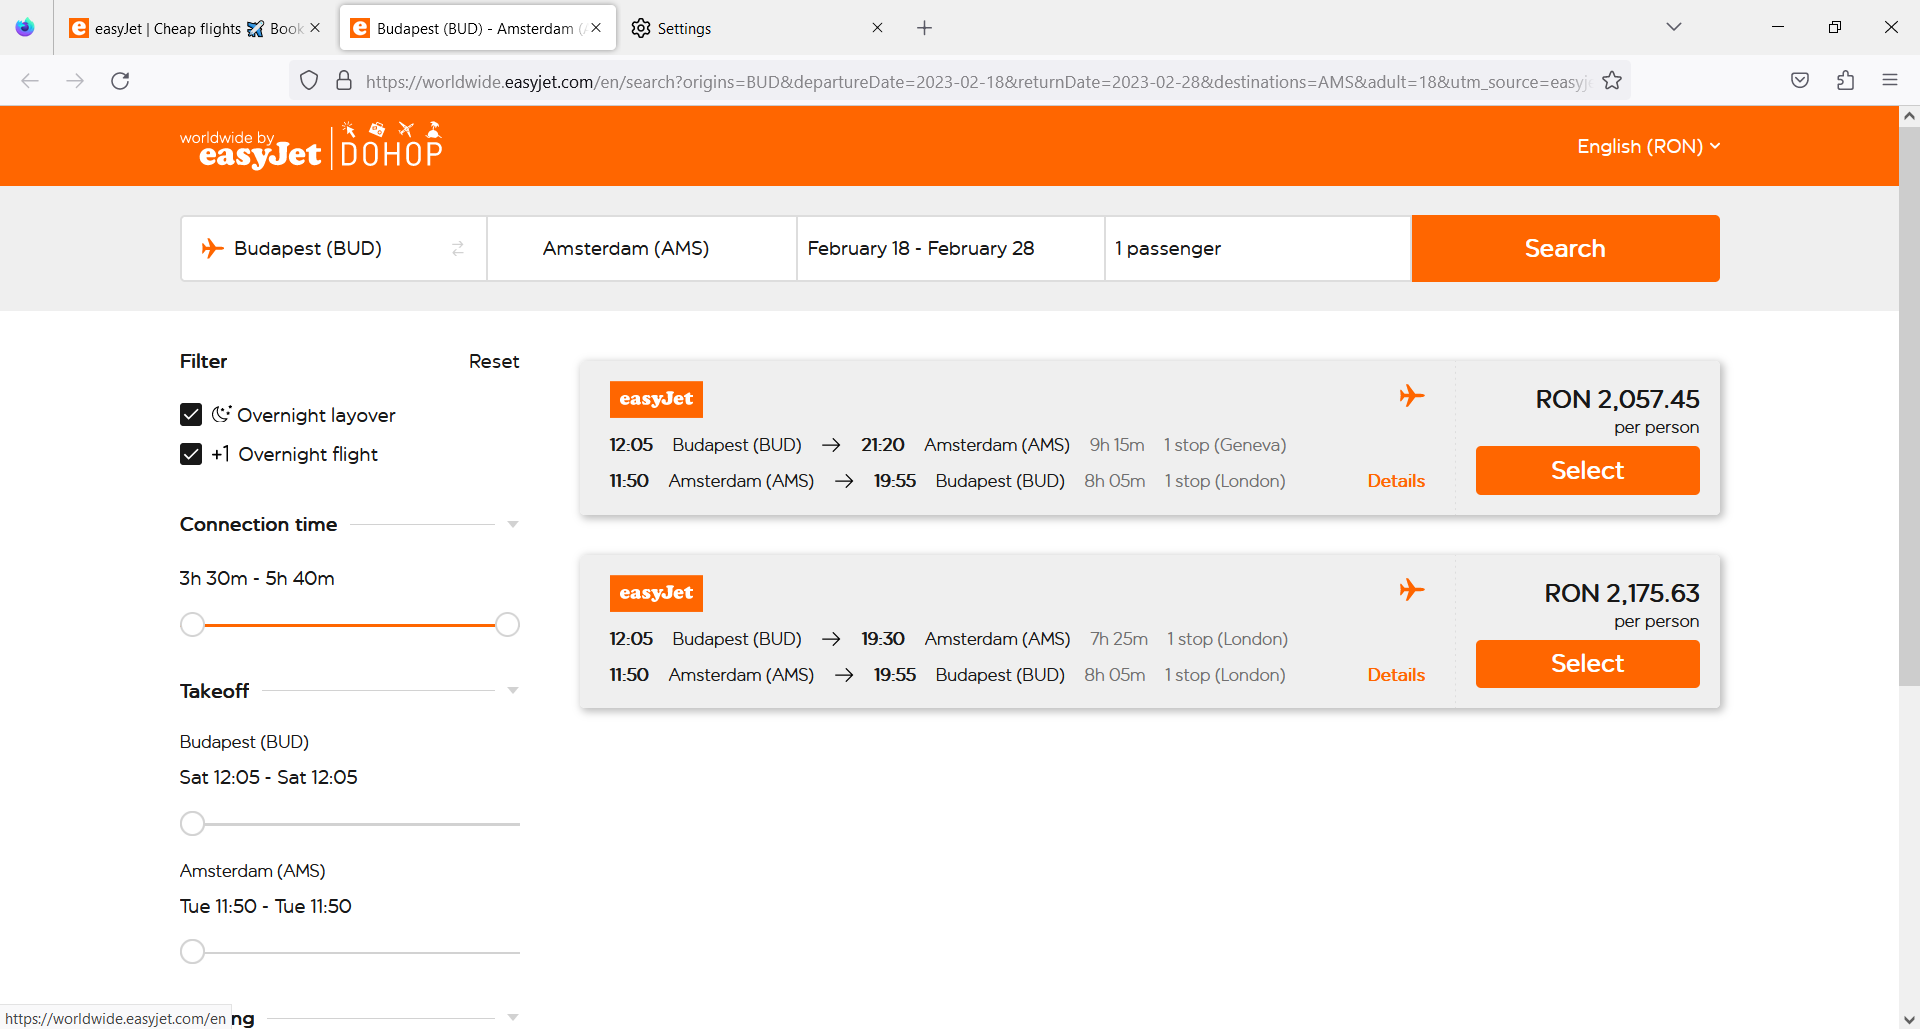Image resolution: width=1920 pixels, height=1029 pixels.
Task: Click the airplane icon beside Budapest (BUD)
Action: coord(212,248)
